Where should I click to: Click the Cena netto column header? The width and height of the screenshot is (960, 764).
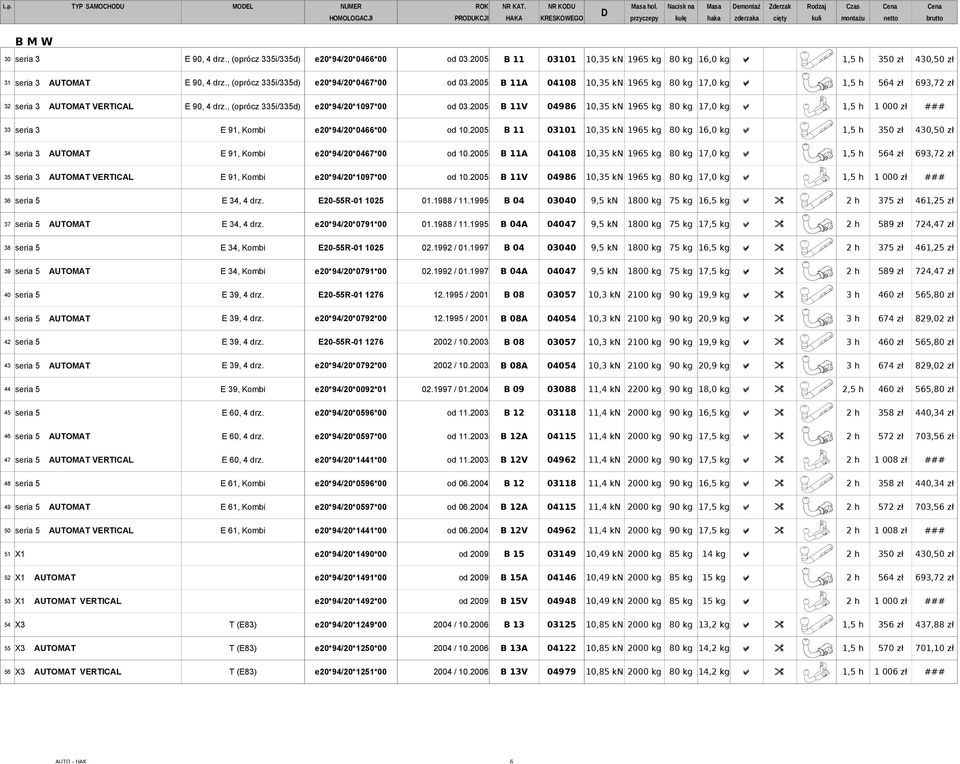point(890,12)
